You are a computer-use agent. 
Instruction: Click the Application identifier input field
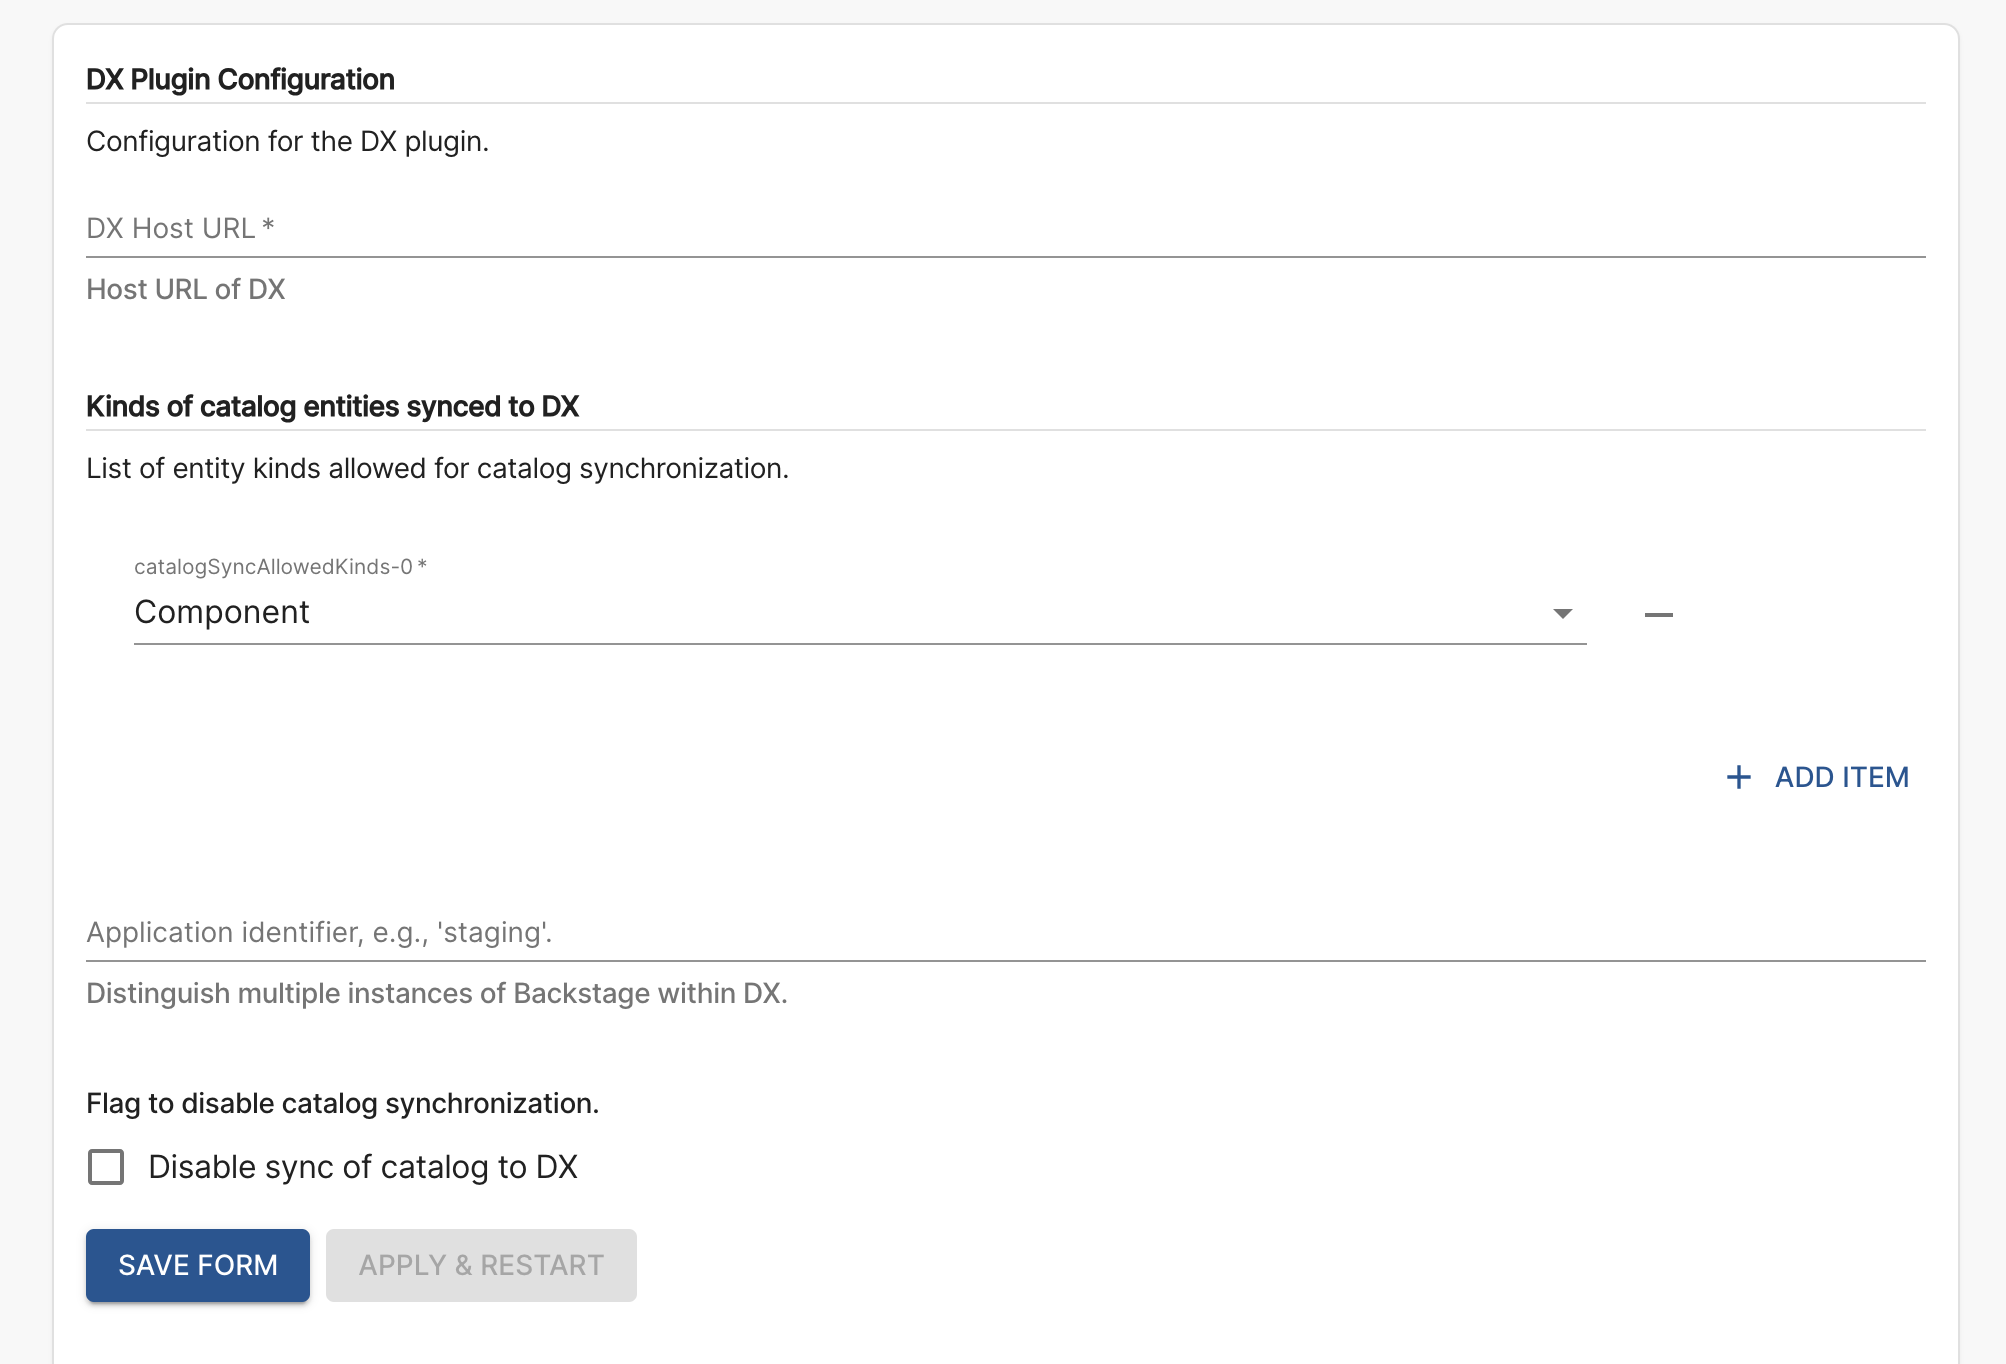coord(1004,932)
